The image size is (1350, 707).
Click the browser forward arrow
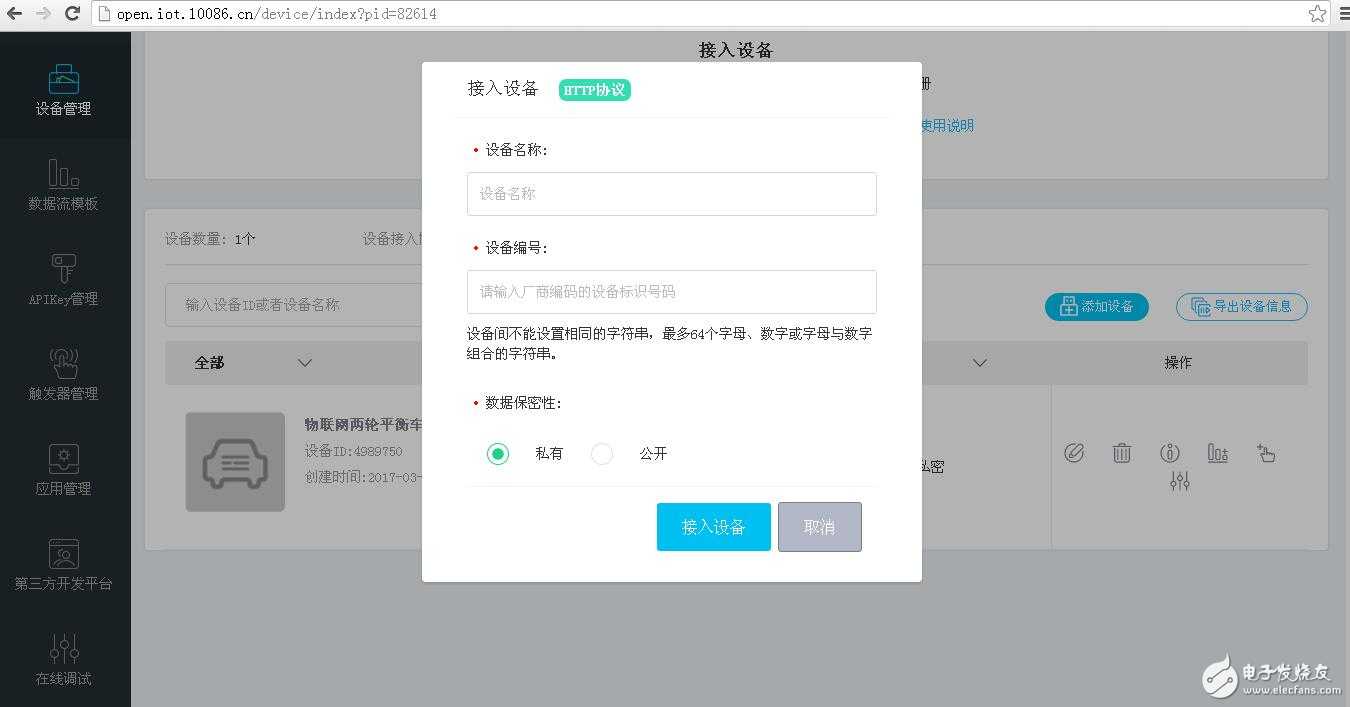[x=43, y=13]
